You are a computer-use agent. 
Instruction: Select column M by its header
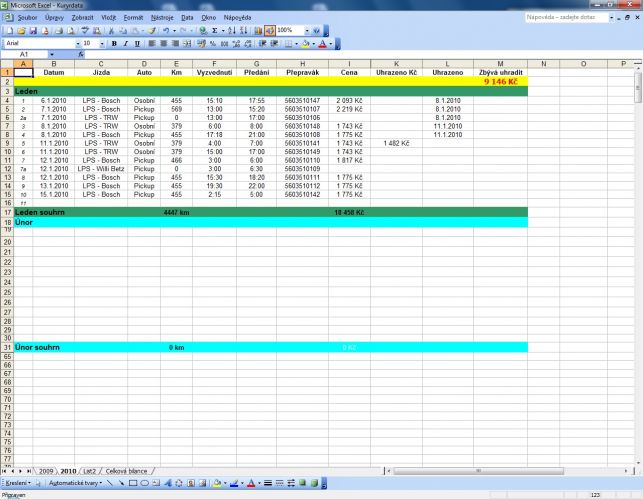pos(500,64)
